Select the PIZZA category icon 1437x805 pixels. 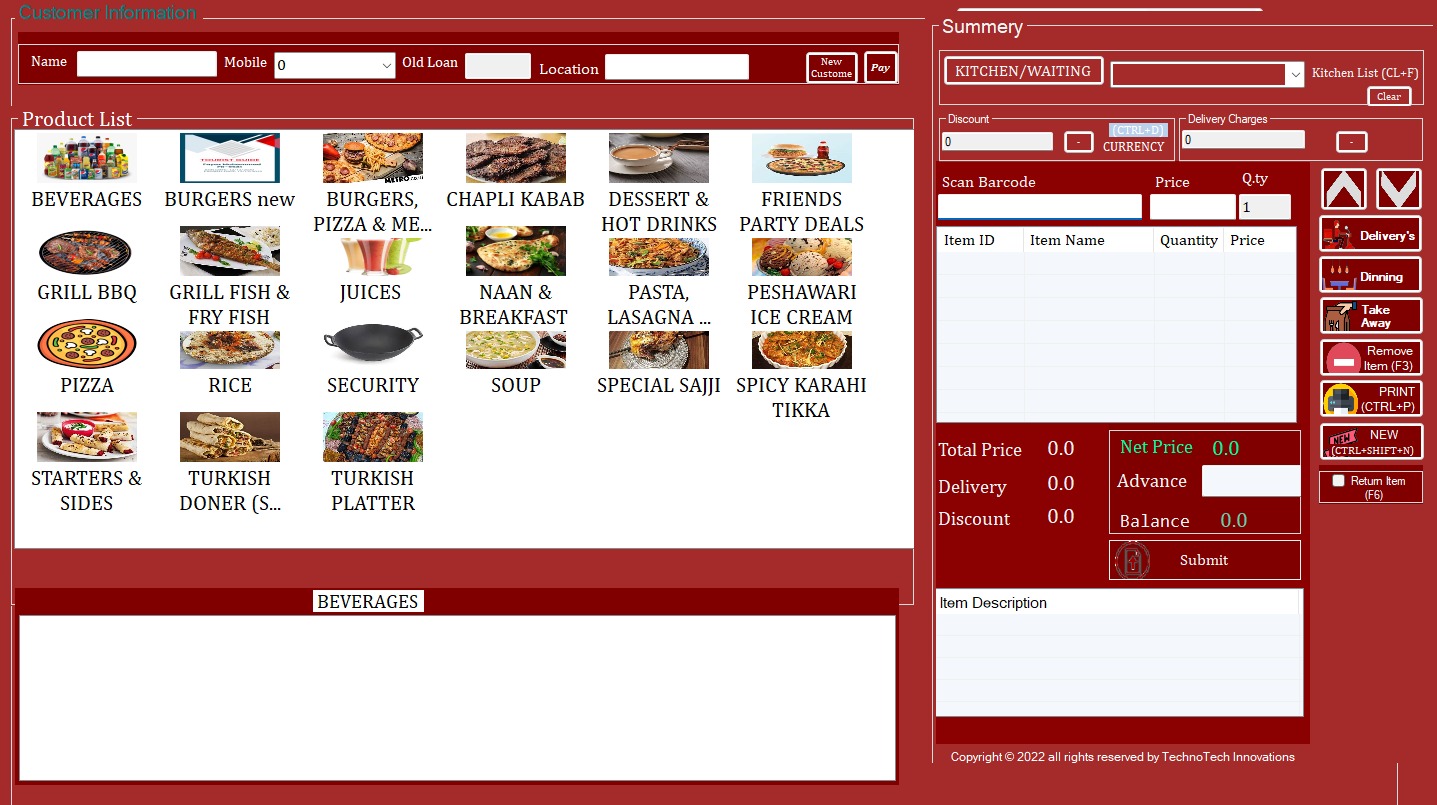click(86, 345)
